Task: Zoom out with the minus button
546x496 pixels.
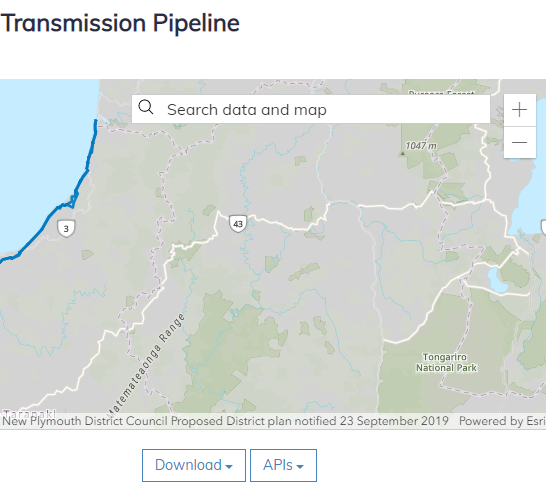Action: [x=519, y=142]
